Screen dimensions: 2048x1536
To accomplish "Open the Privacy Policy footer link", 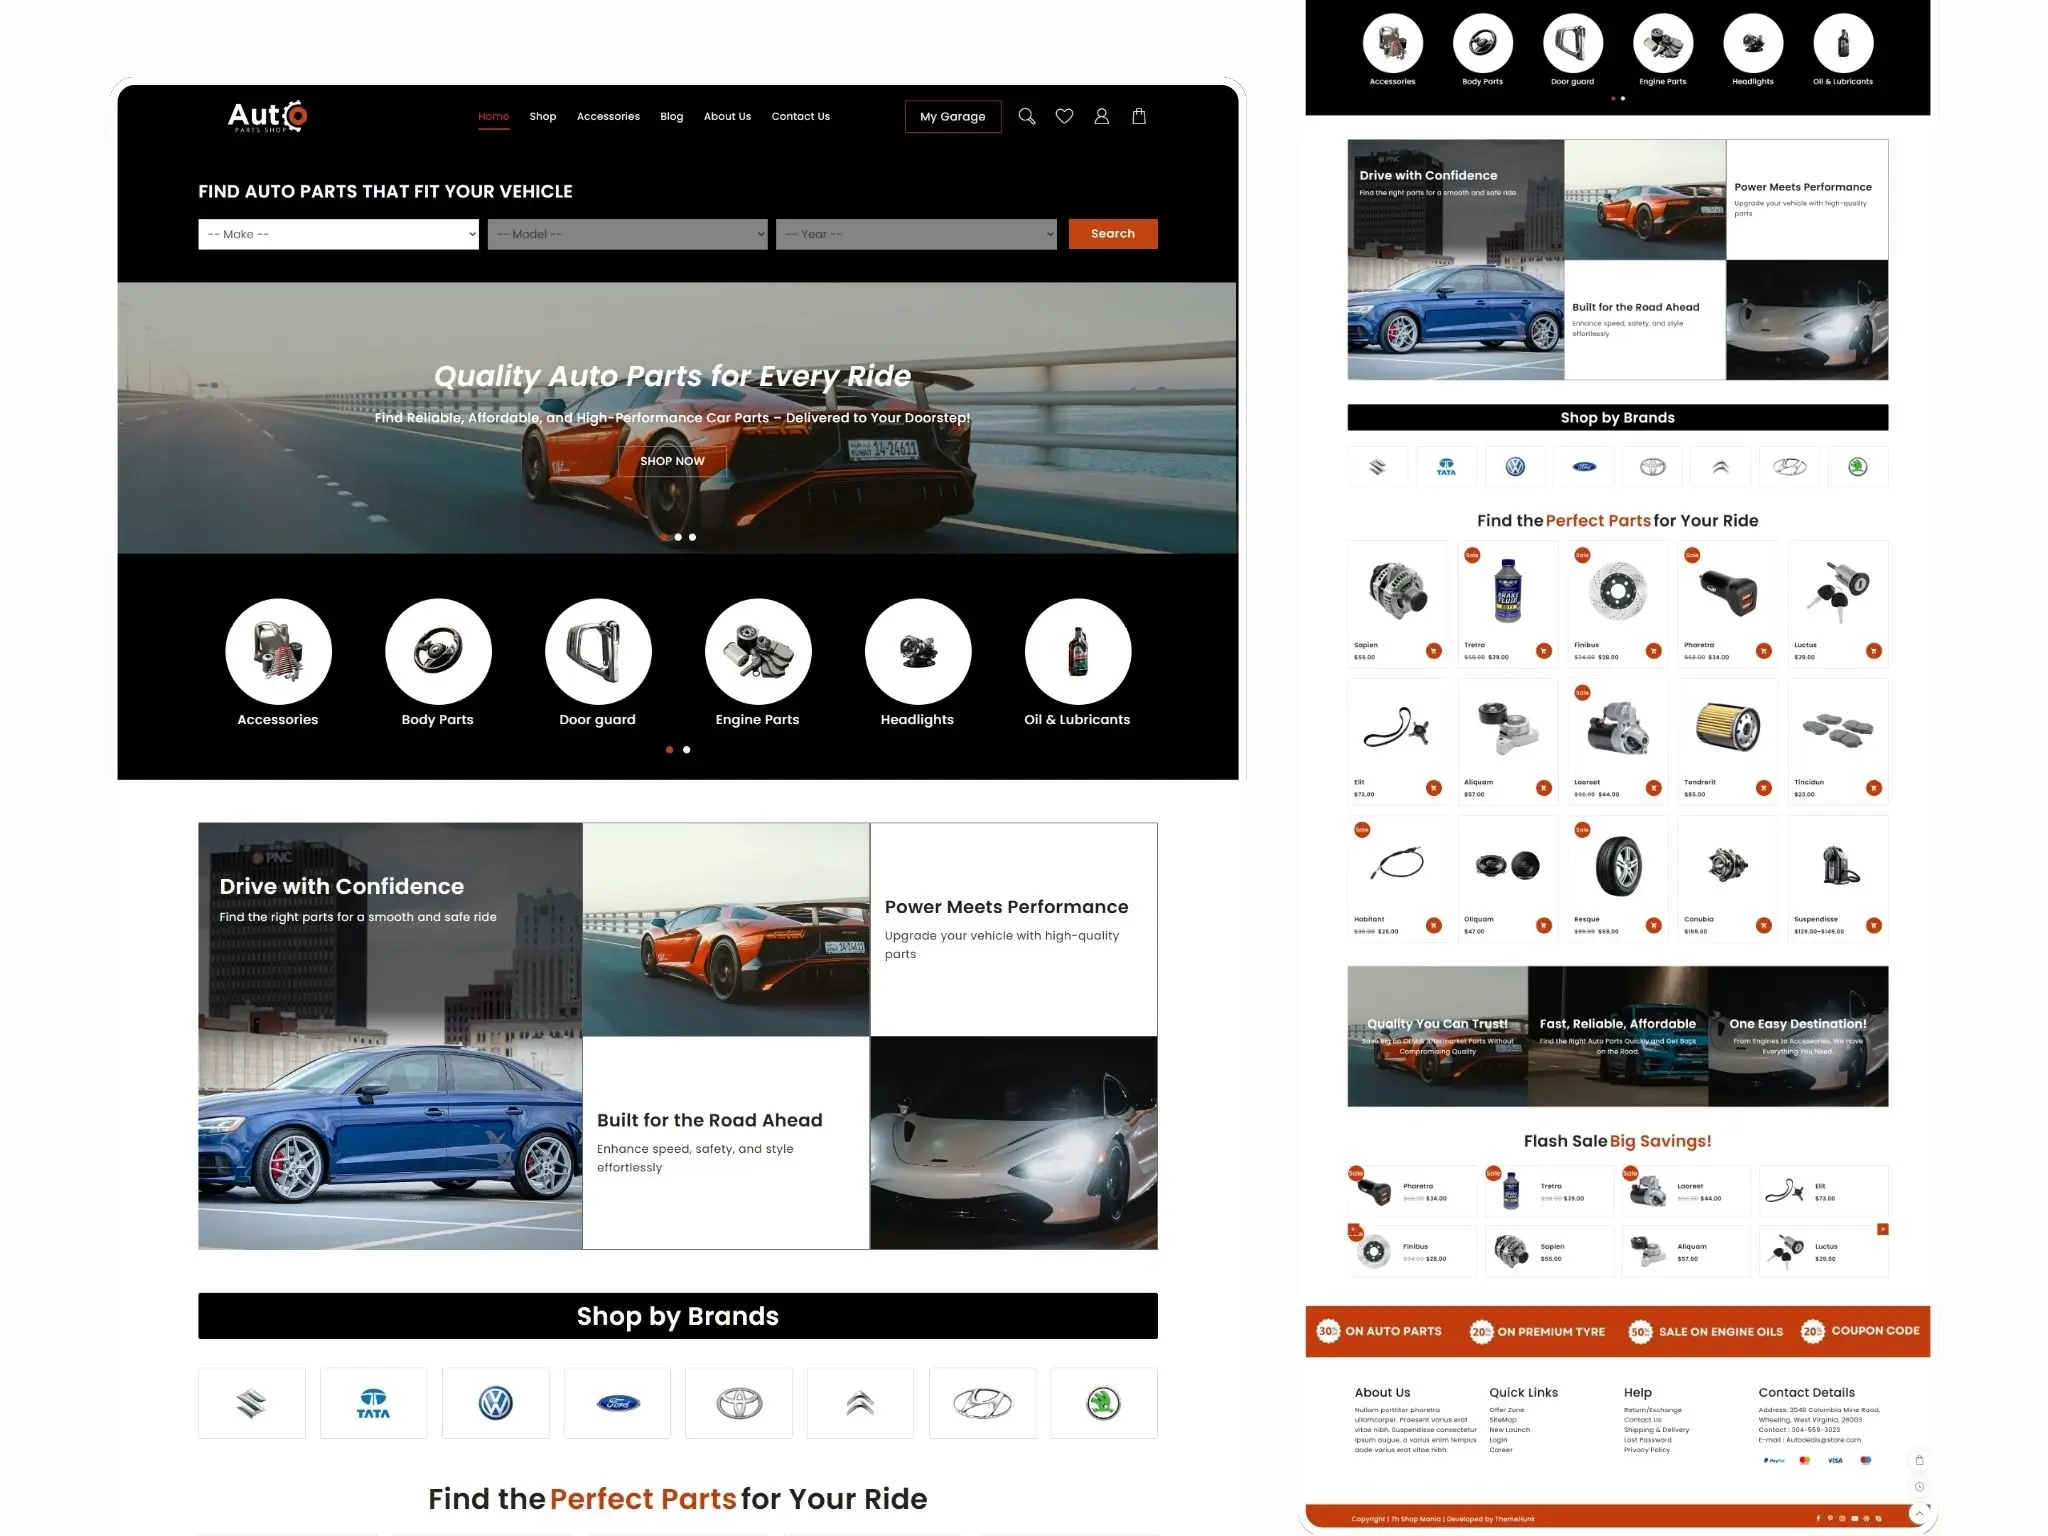I will tap(1647, 1449).
